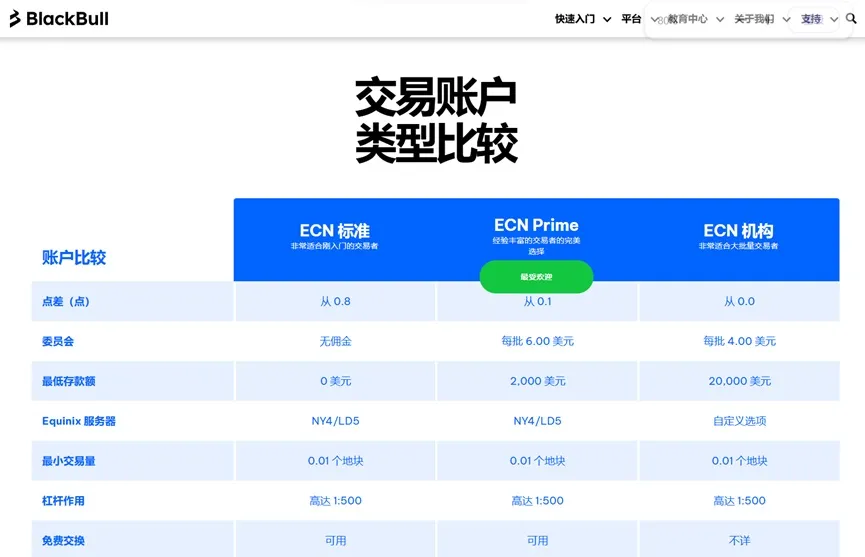Expand chevron next to 关于我们
This screenshot has width=865, height=557.
pyautogui.click(x=786, y=19)
